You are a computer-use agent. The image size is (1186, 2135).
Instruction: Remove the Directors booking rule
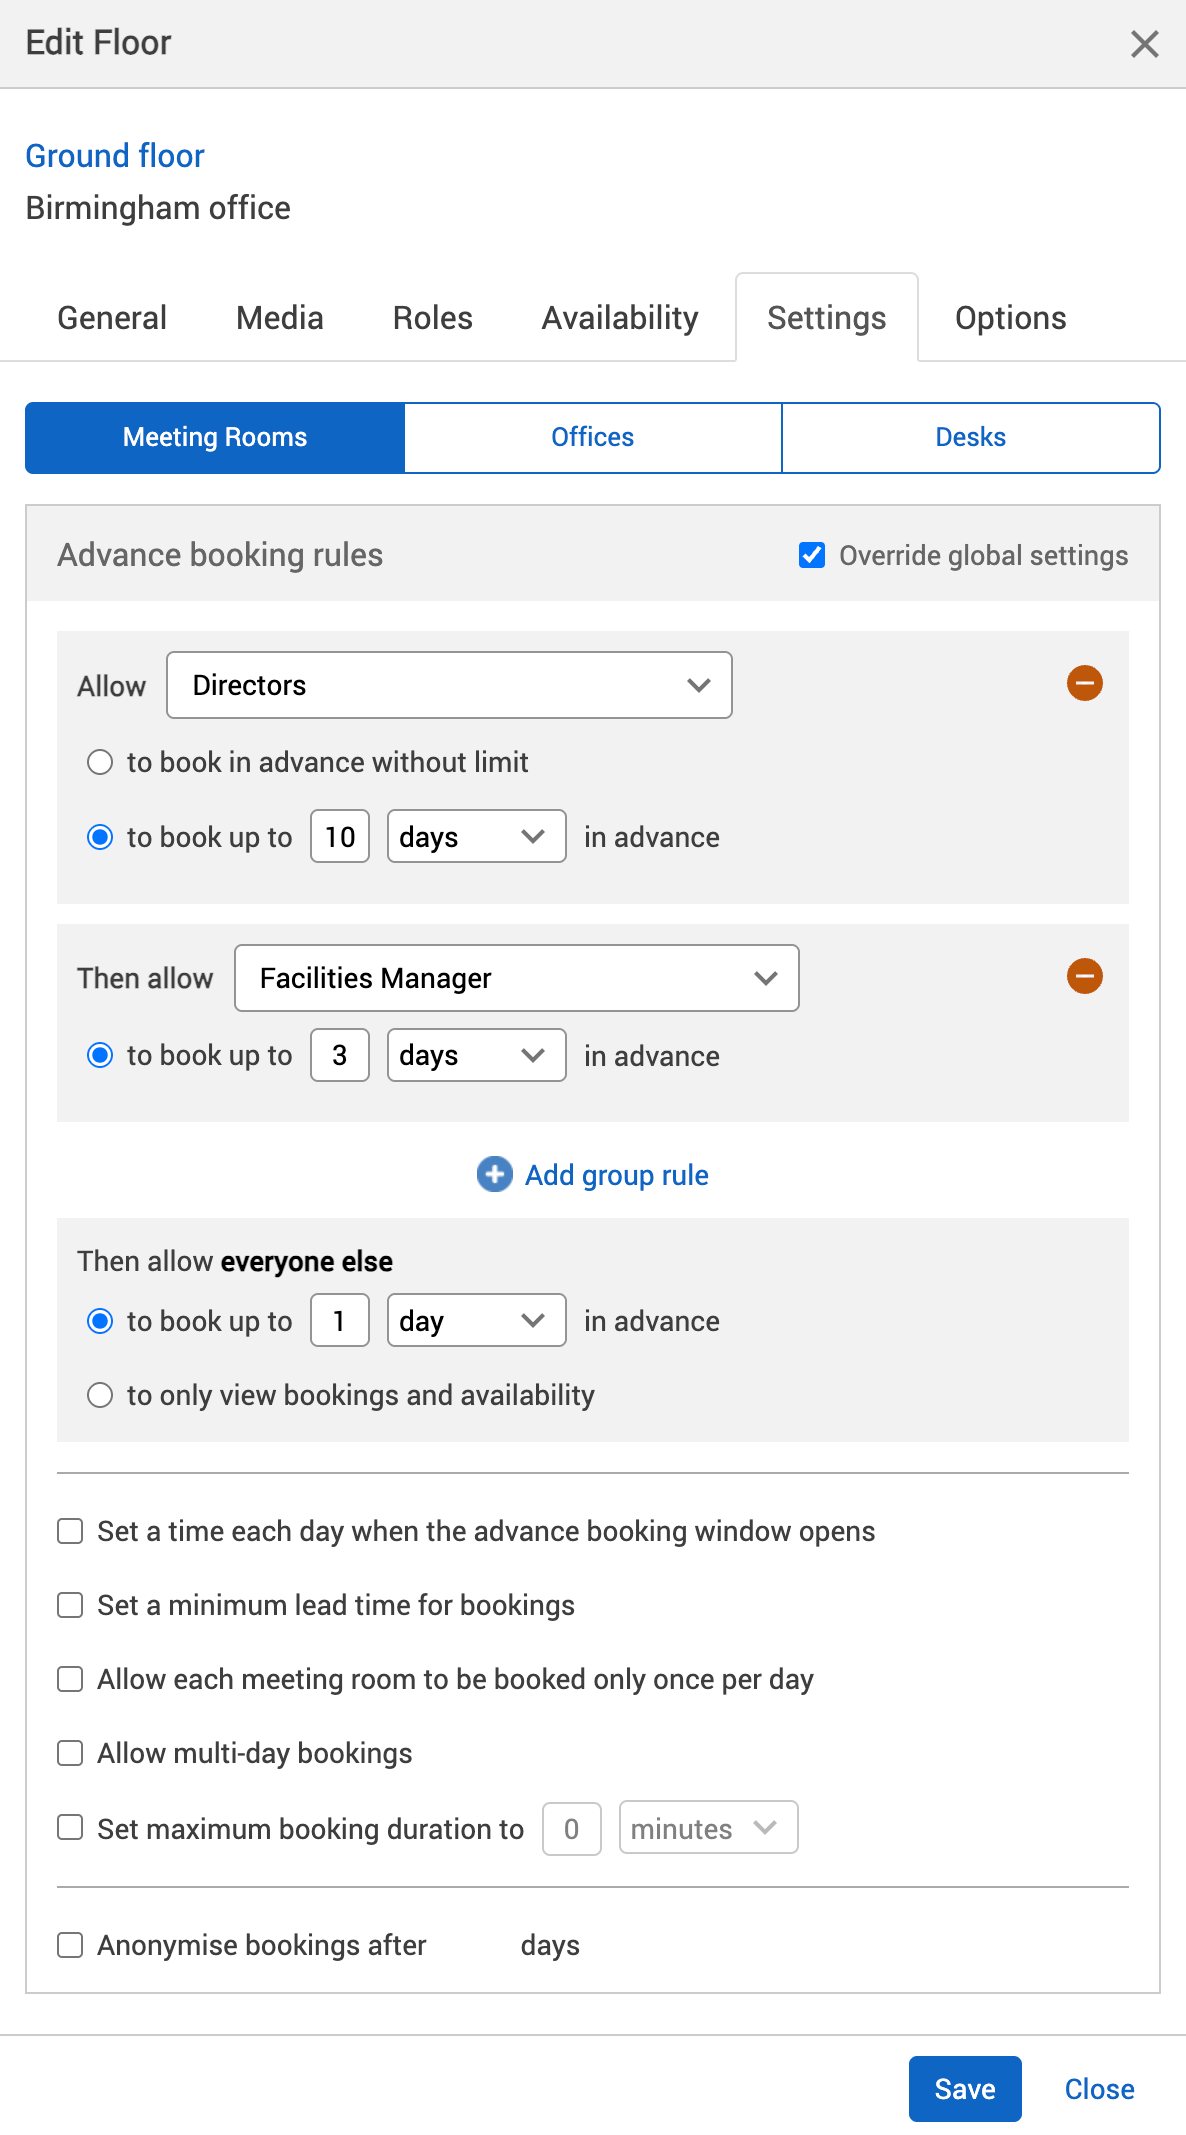1084,684
